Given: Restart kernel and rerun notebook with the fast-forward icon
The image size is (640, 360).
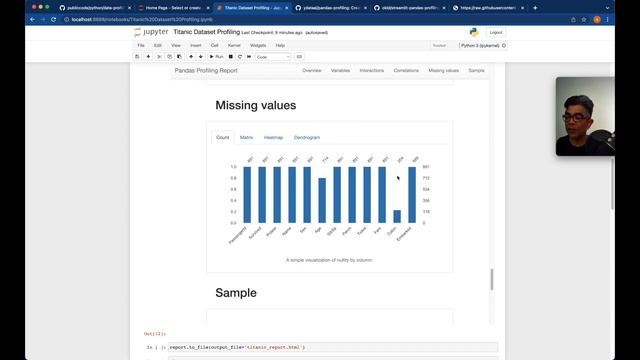Looking at the screenshot, I should point(249,57).
